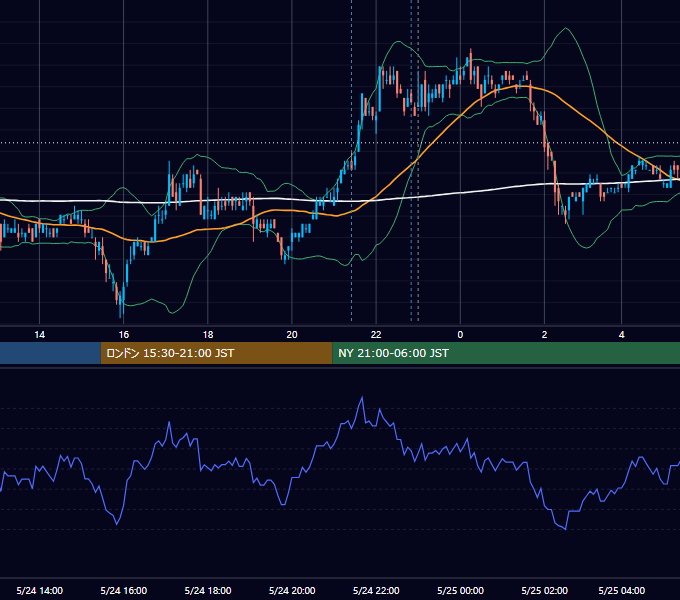Click the oscillator's highest peak near 22:00
Screen dimensions: 680x600
pyautogui.click(x=362, y=397)
